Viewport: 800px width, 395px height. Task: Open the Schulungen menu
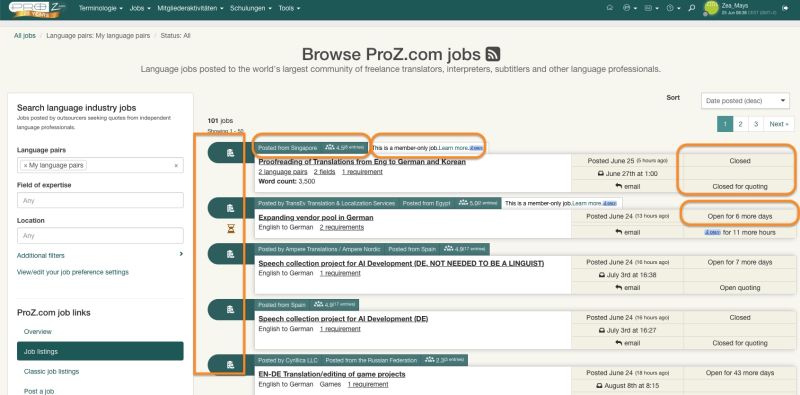(251, 9)
